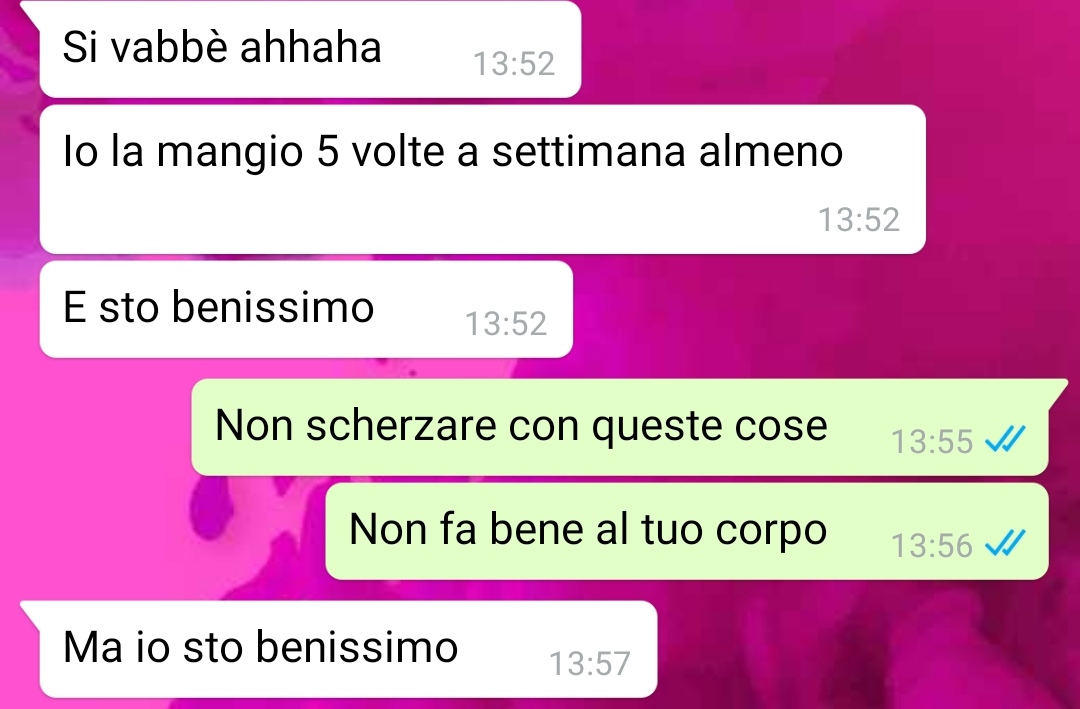Click blue double check beside 13:56 timestamp
Screen dimensions: 1080x709
click(1005, 543)
